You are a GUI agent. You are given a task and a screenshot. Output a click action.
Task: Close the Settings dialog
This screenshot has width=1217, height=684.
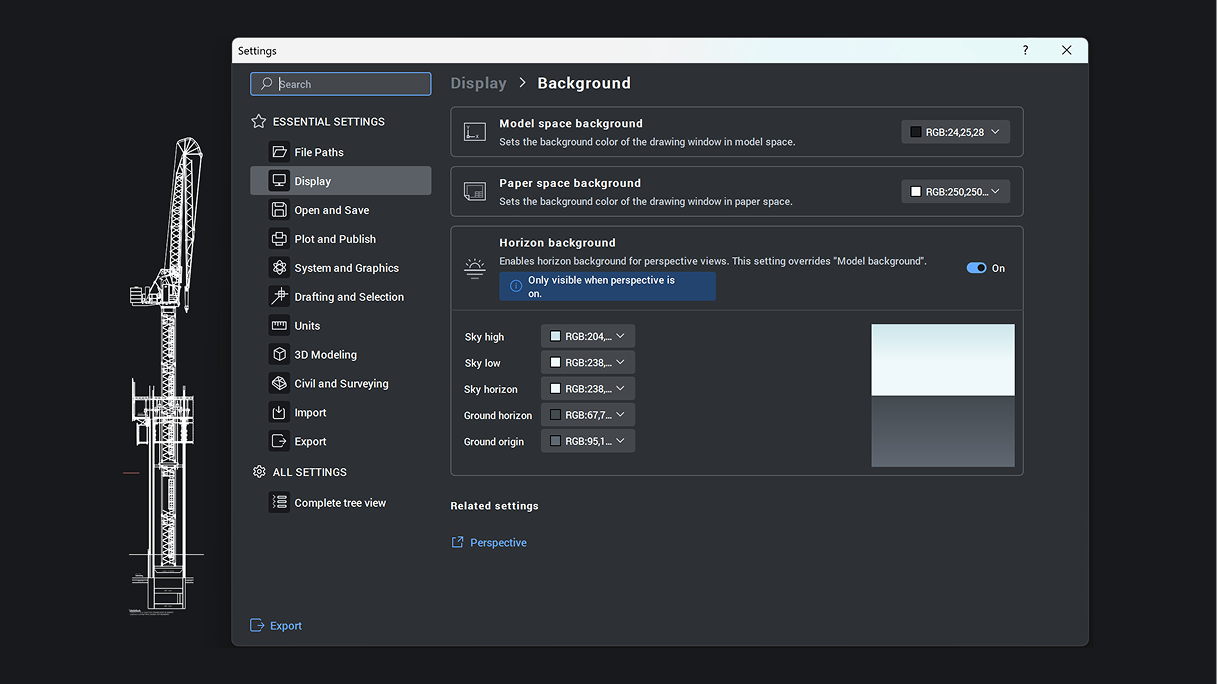(1066, 50)
